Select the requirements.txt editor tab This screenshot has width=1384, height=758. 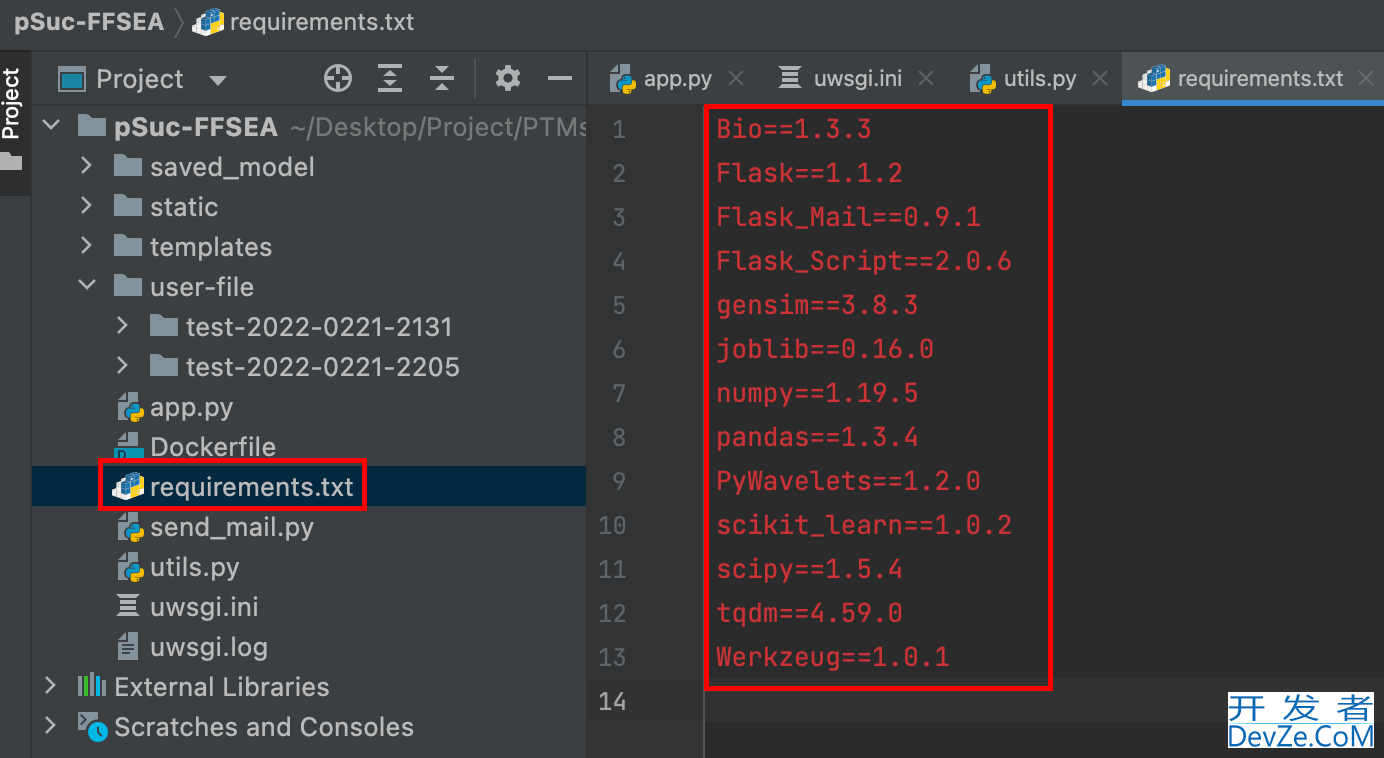tap(1243, 78)
